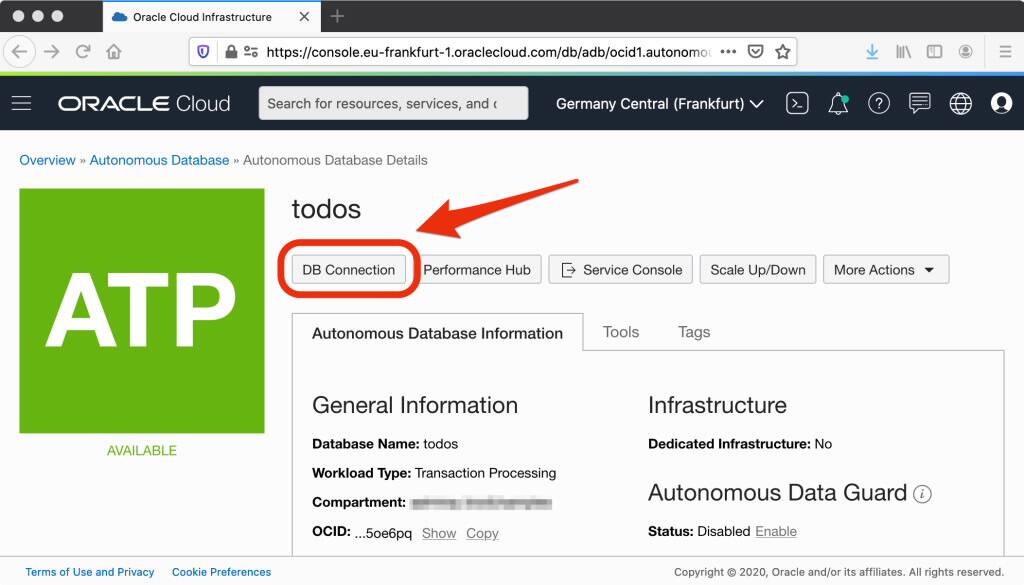Click the resources search field

tap(393, 103)
